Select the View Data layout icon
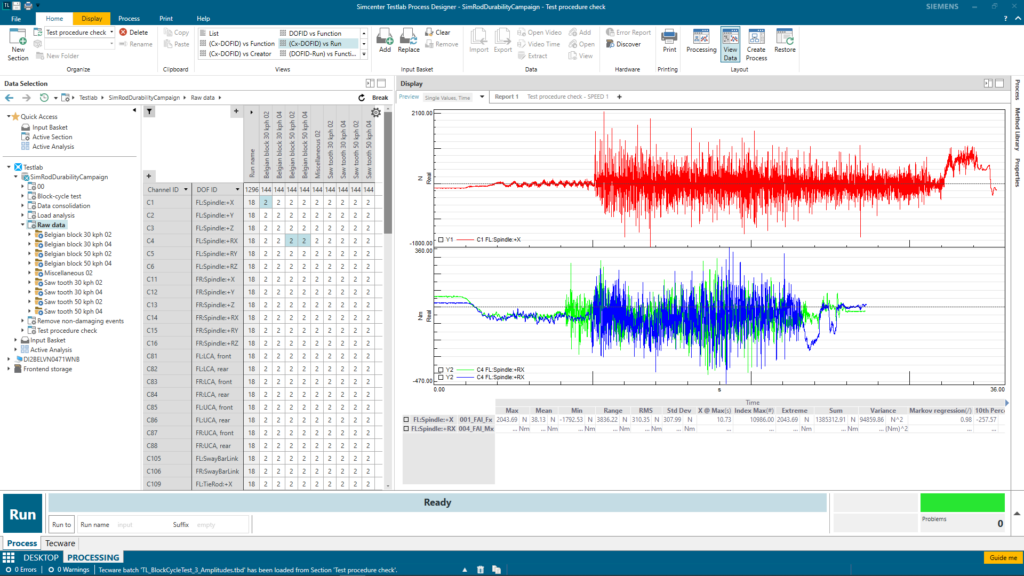The image size is (1024, 576). 730,45
